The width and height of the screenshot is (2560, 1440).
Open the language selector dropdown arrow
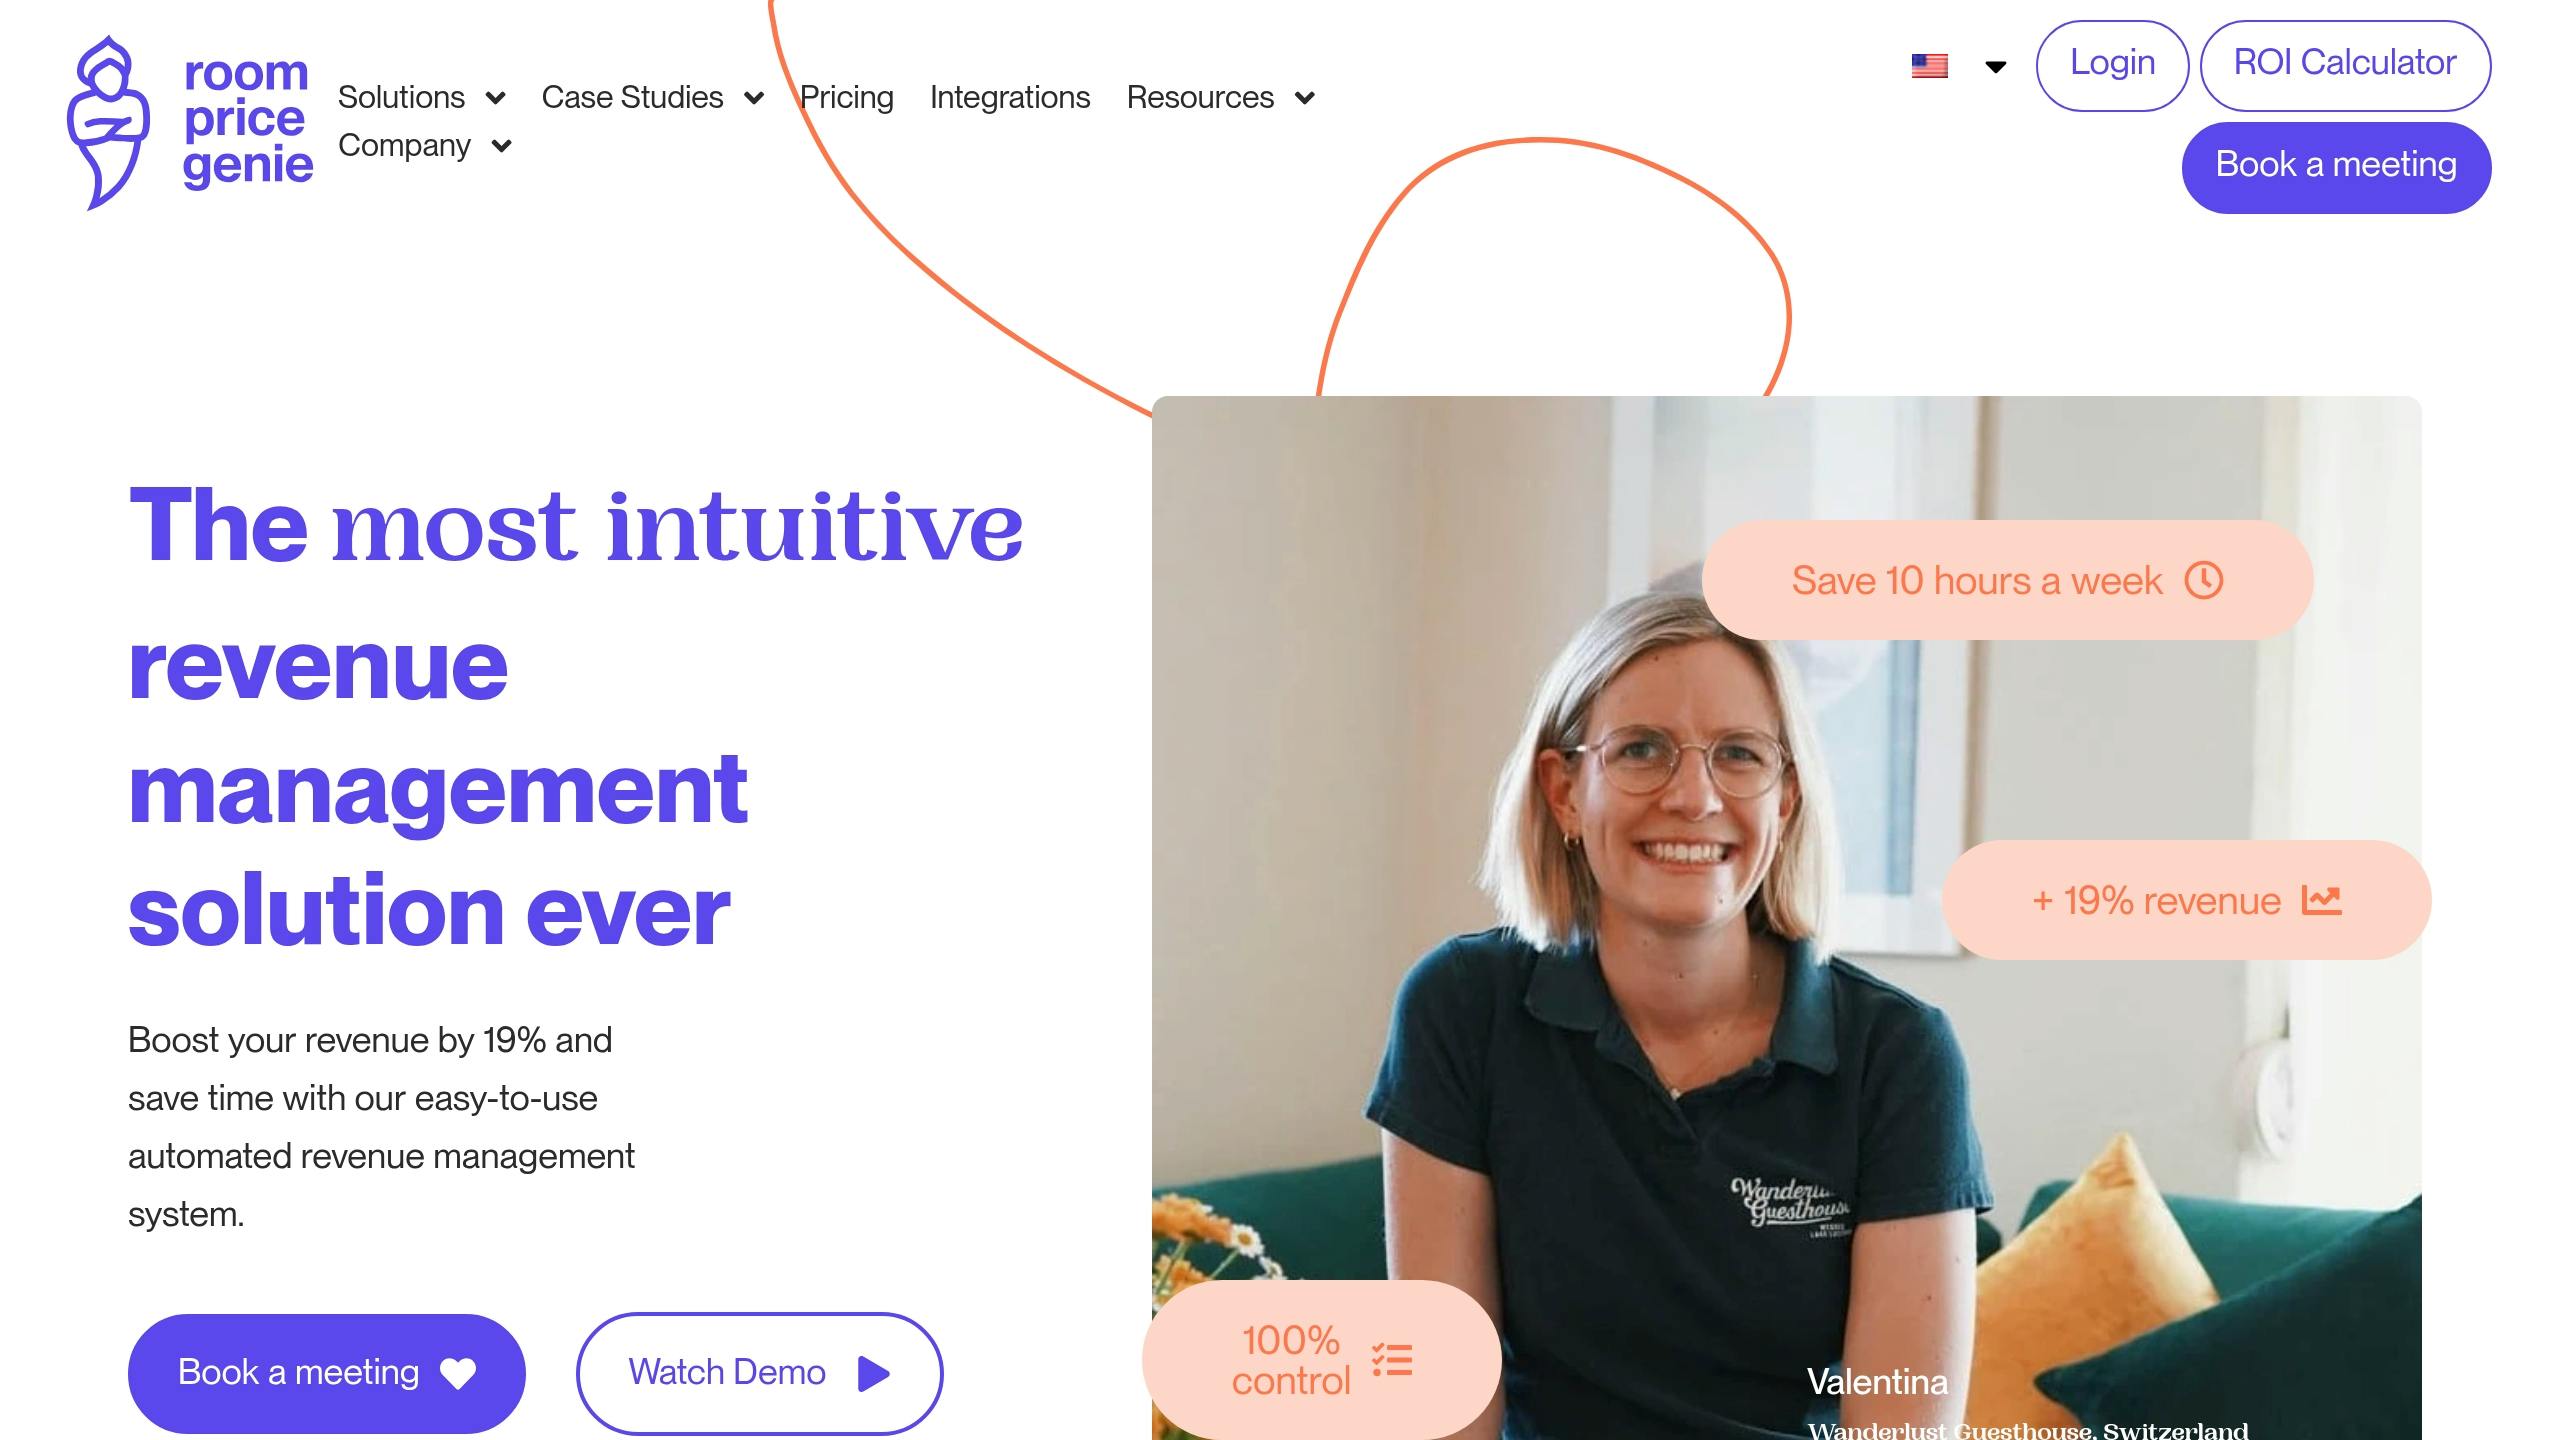(x=1995, y=67)
